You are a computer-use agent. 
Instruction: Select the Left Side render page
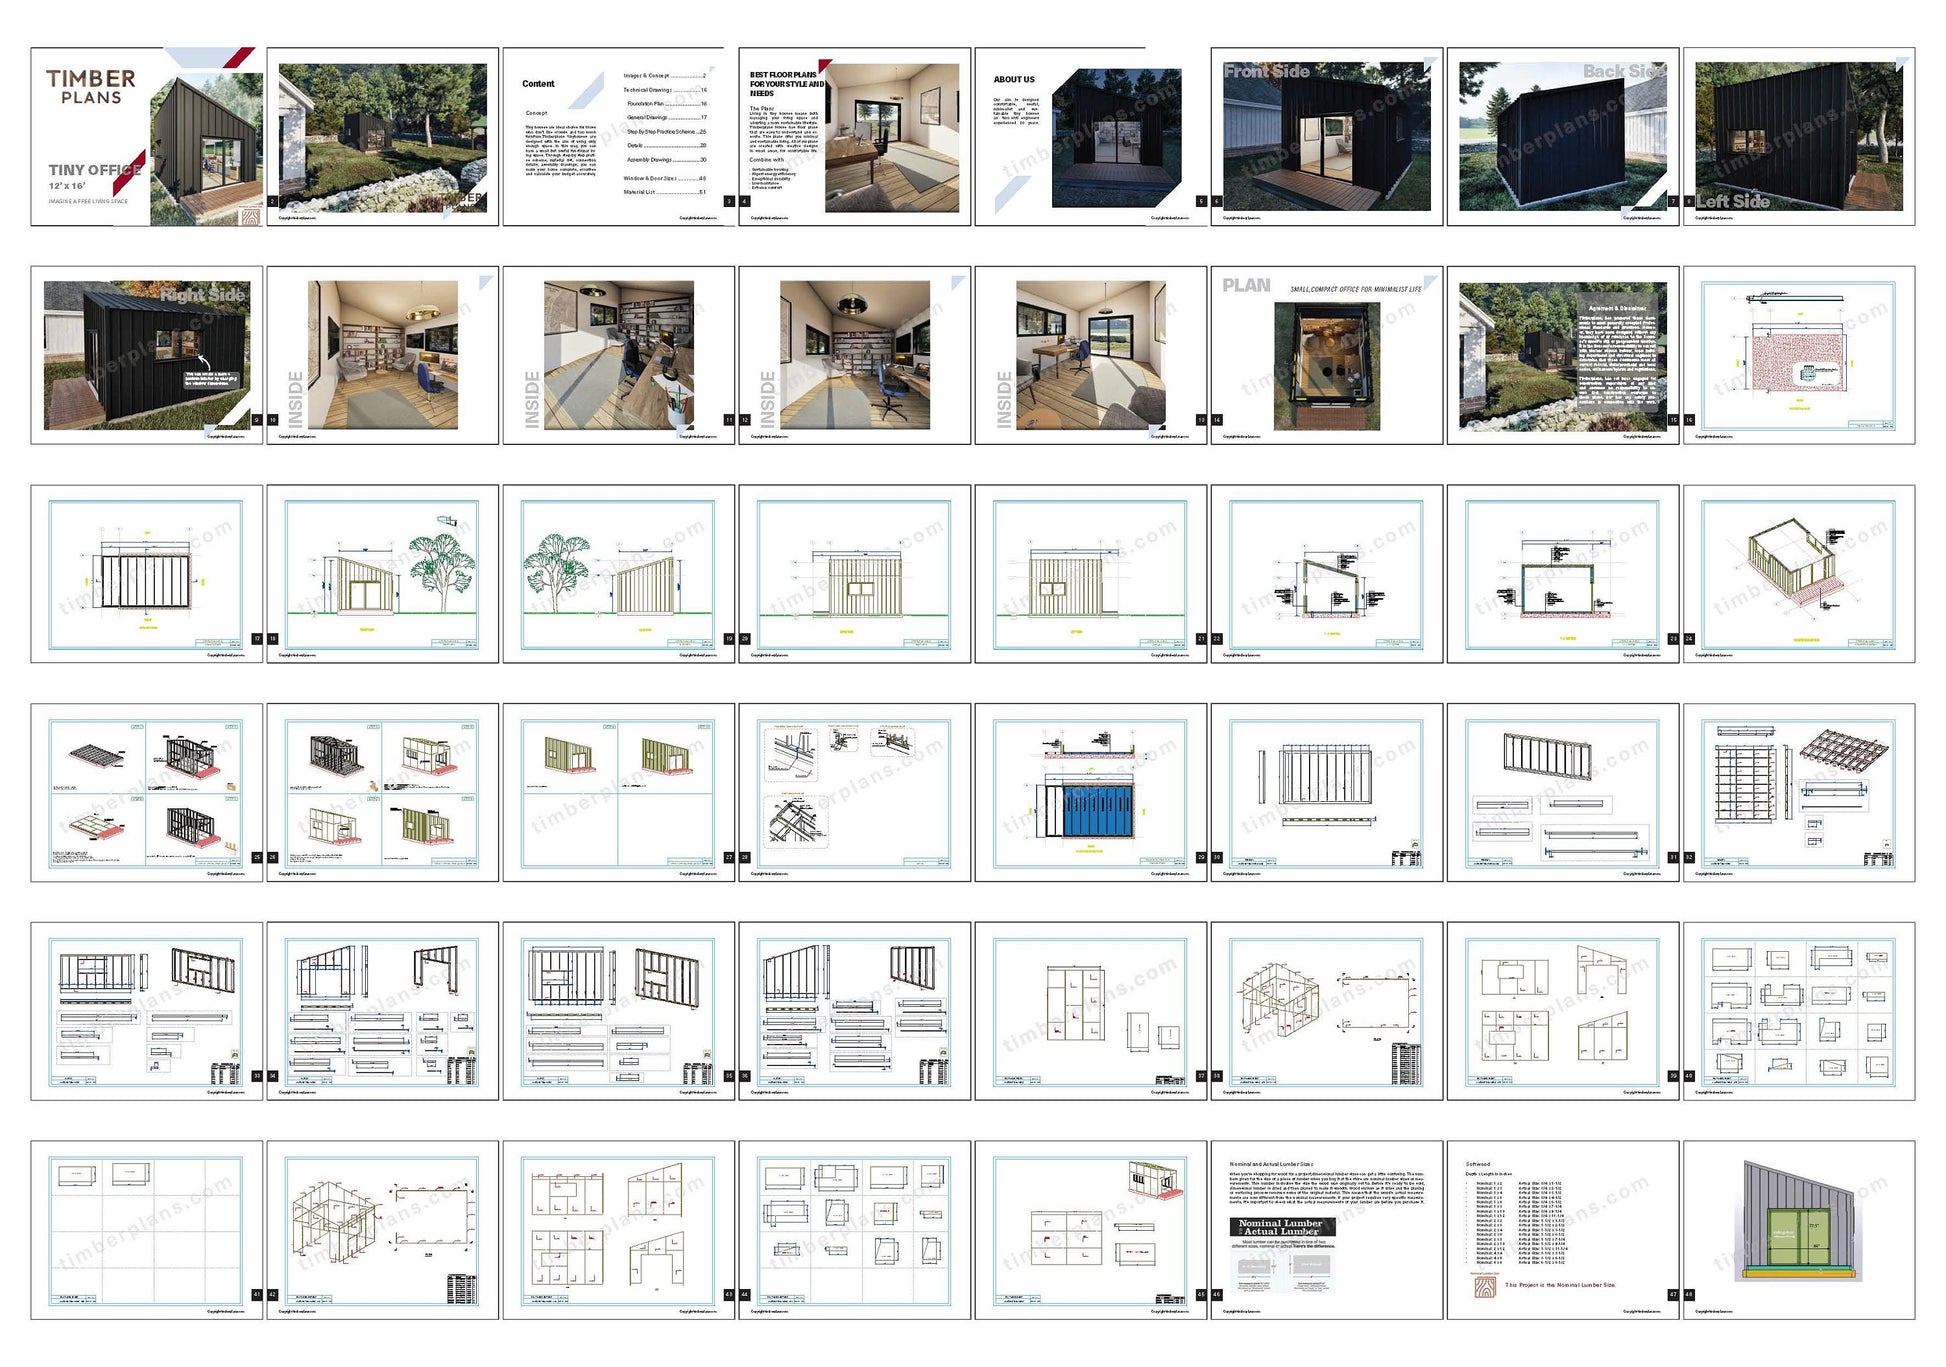point(1798,137)
